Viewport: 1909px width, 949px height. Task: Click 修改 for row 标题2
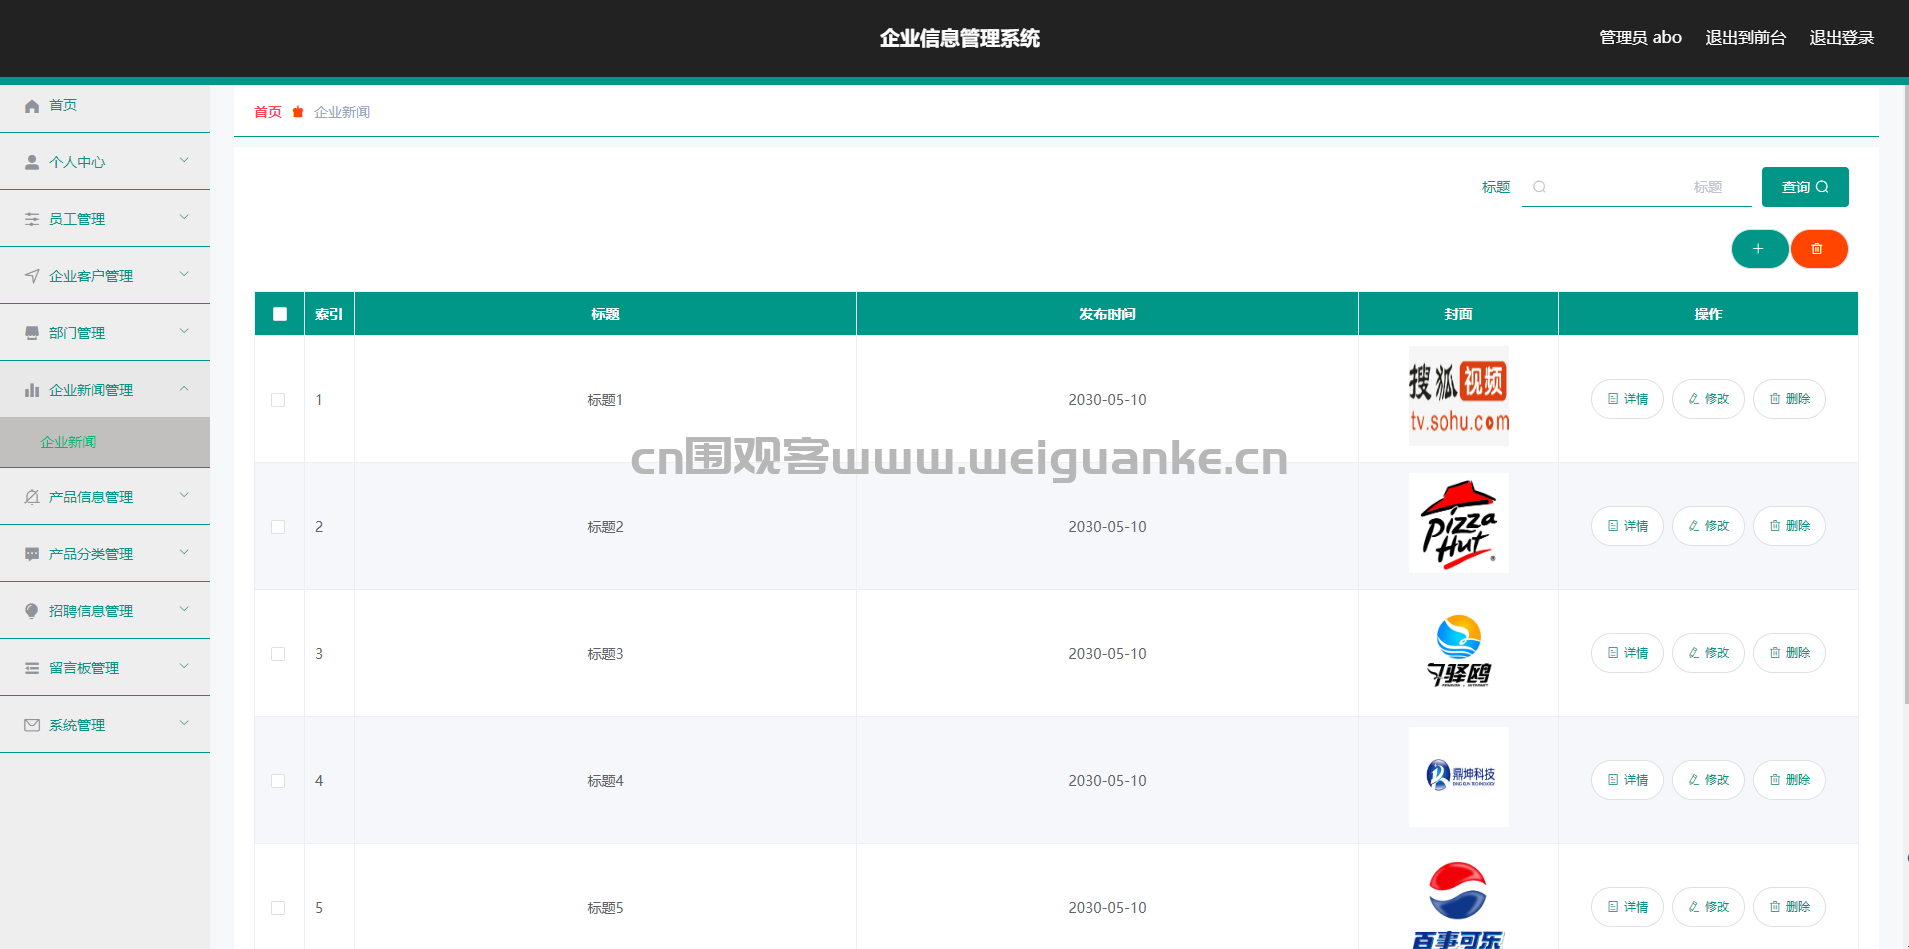(x=1708, y=526)
